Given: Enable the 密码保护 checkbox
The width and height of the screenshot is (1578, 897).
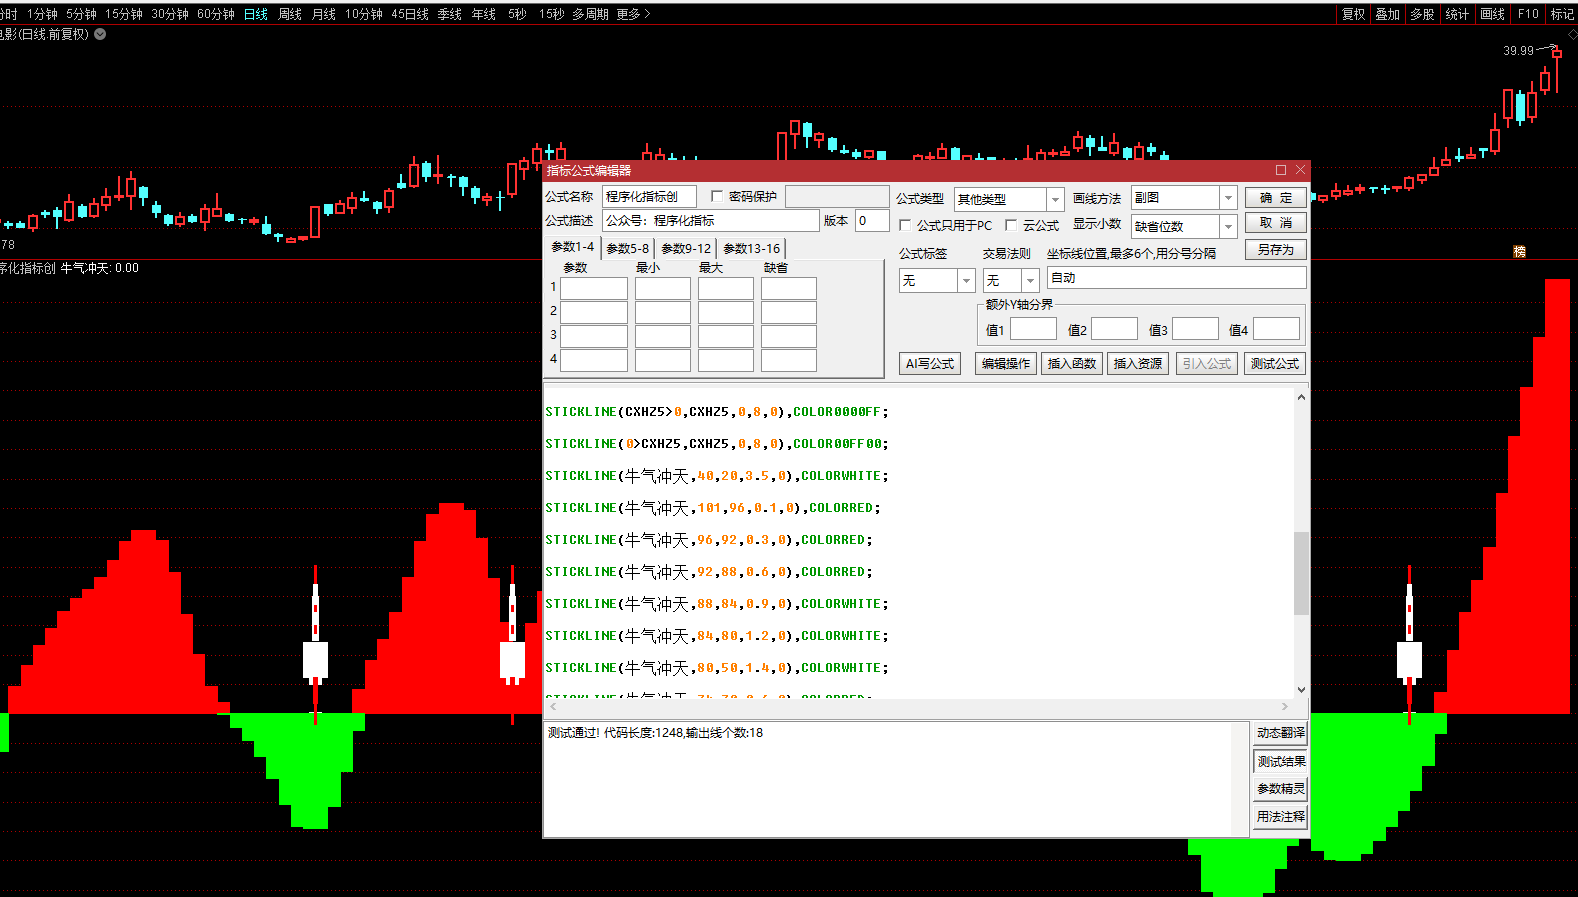Looking at the screenshot, I should [717, 197].
